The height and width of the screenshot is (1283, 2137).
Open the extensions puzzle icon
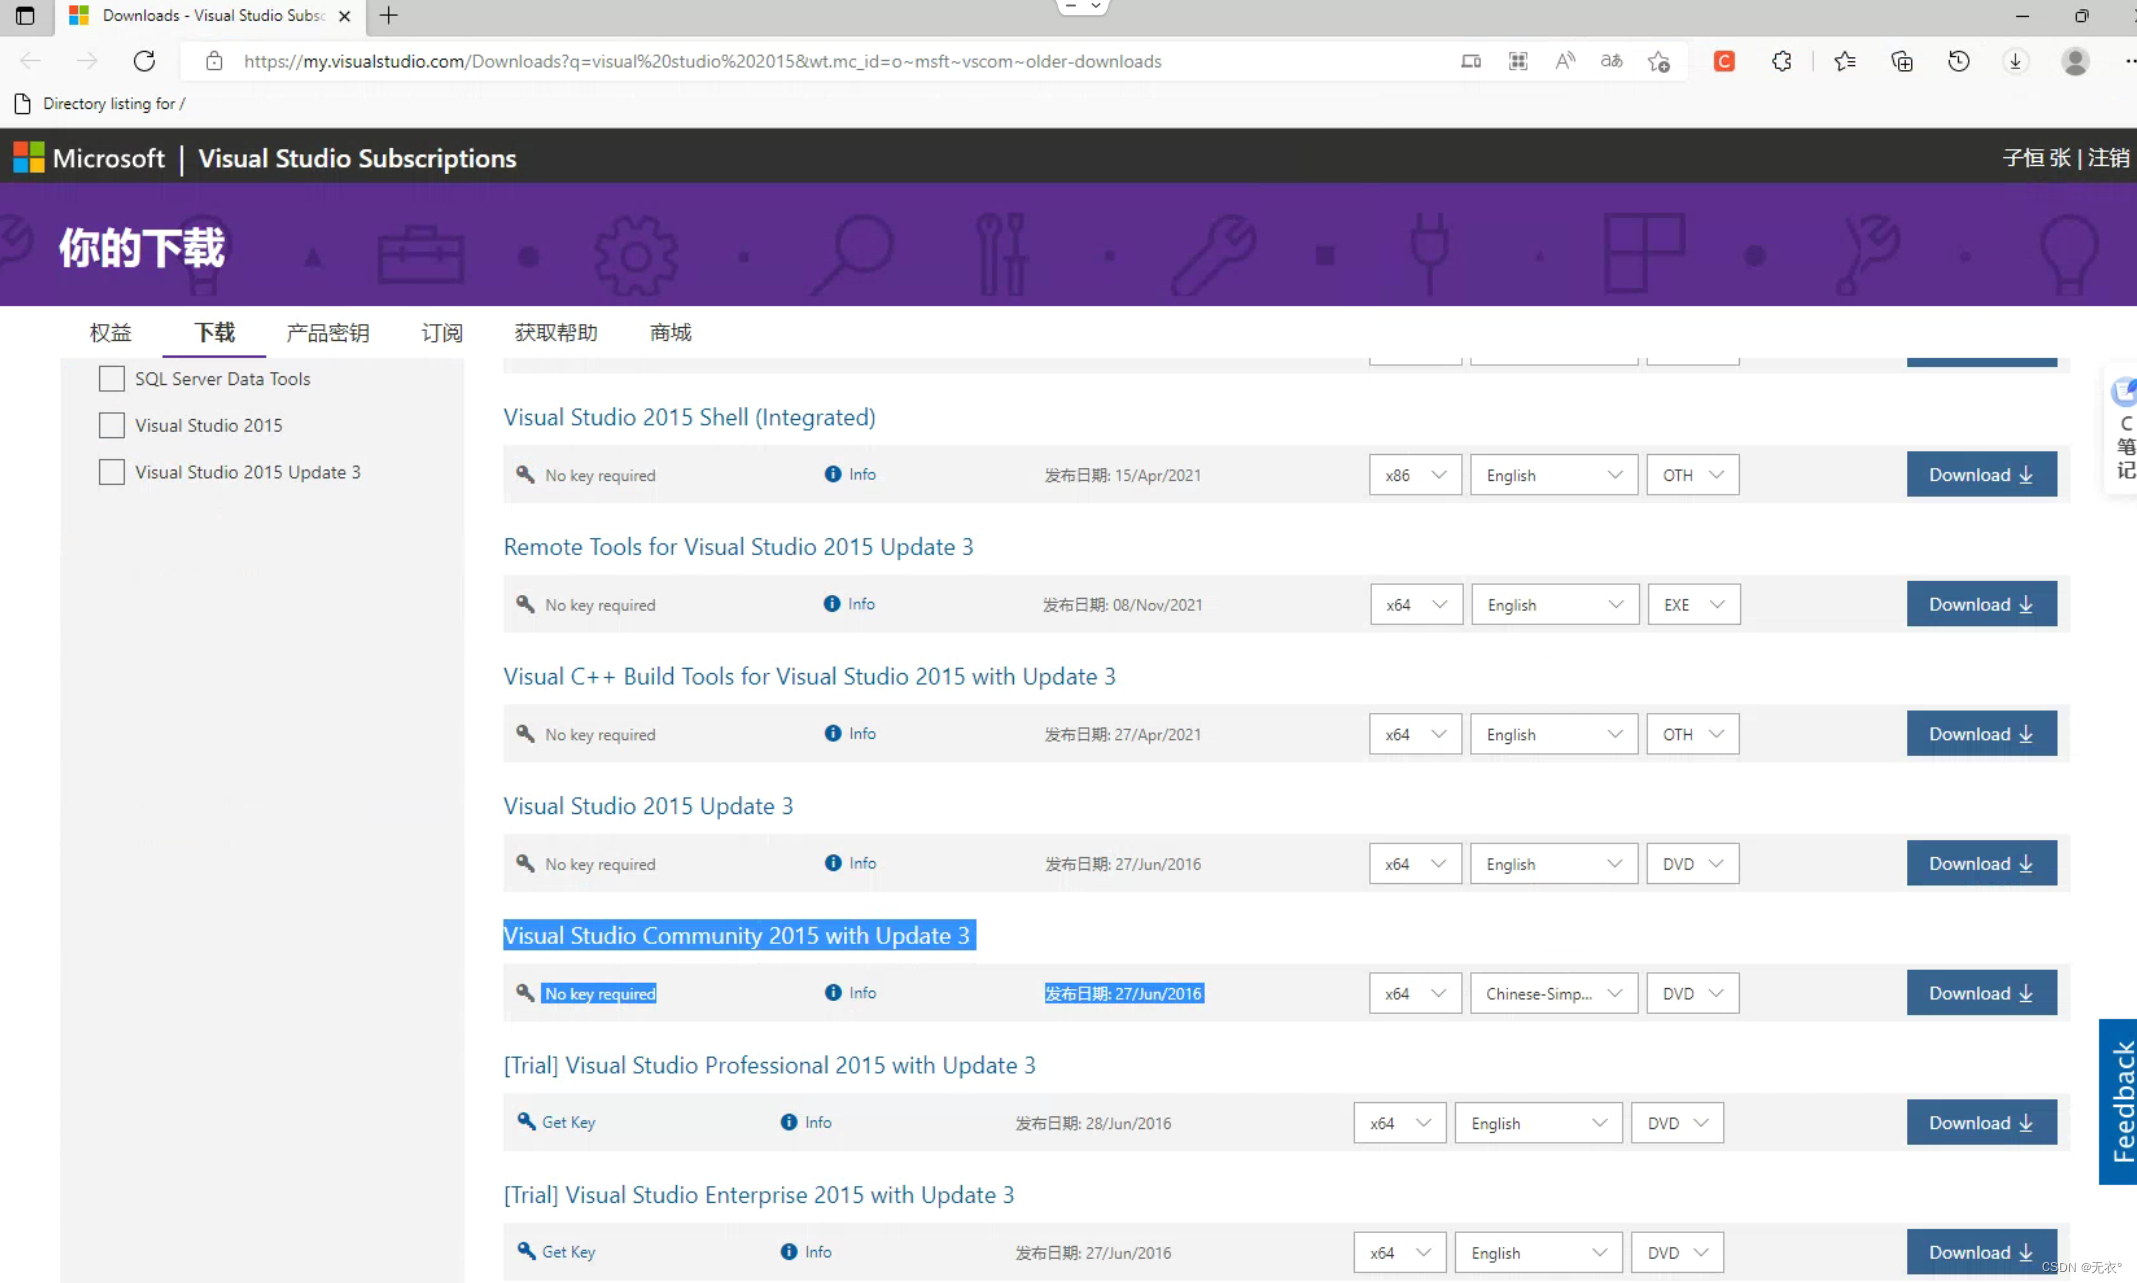click(1782, 61)
